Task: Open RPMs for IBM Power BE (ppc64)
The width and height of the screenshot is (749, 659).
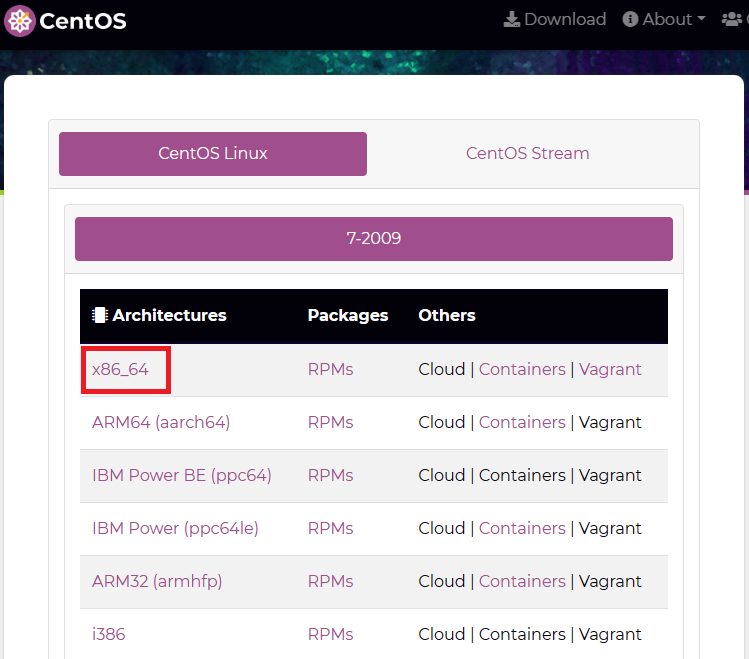Action: [331, 476]
